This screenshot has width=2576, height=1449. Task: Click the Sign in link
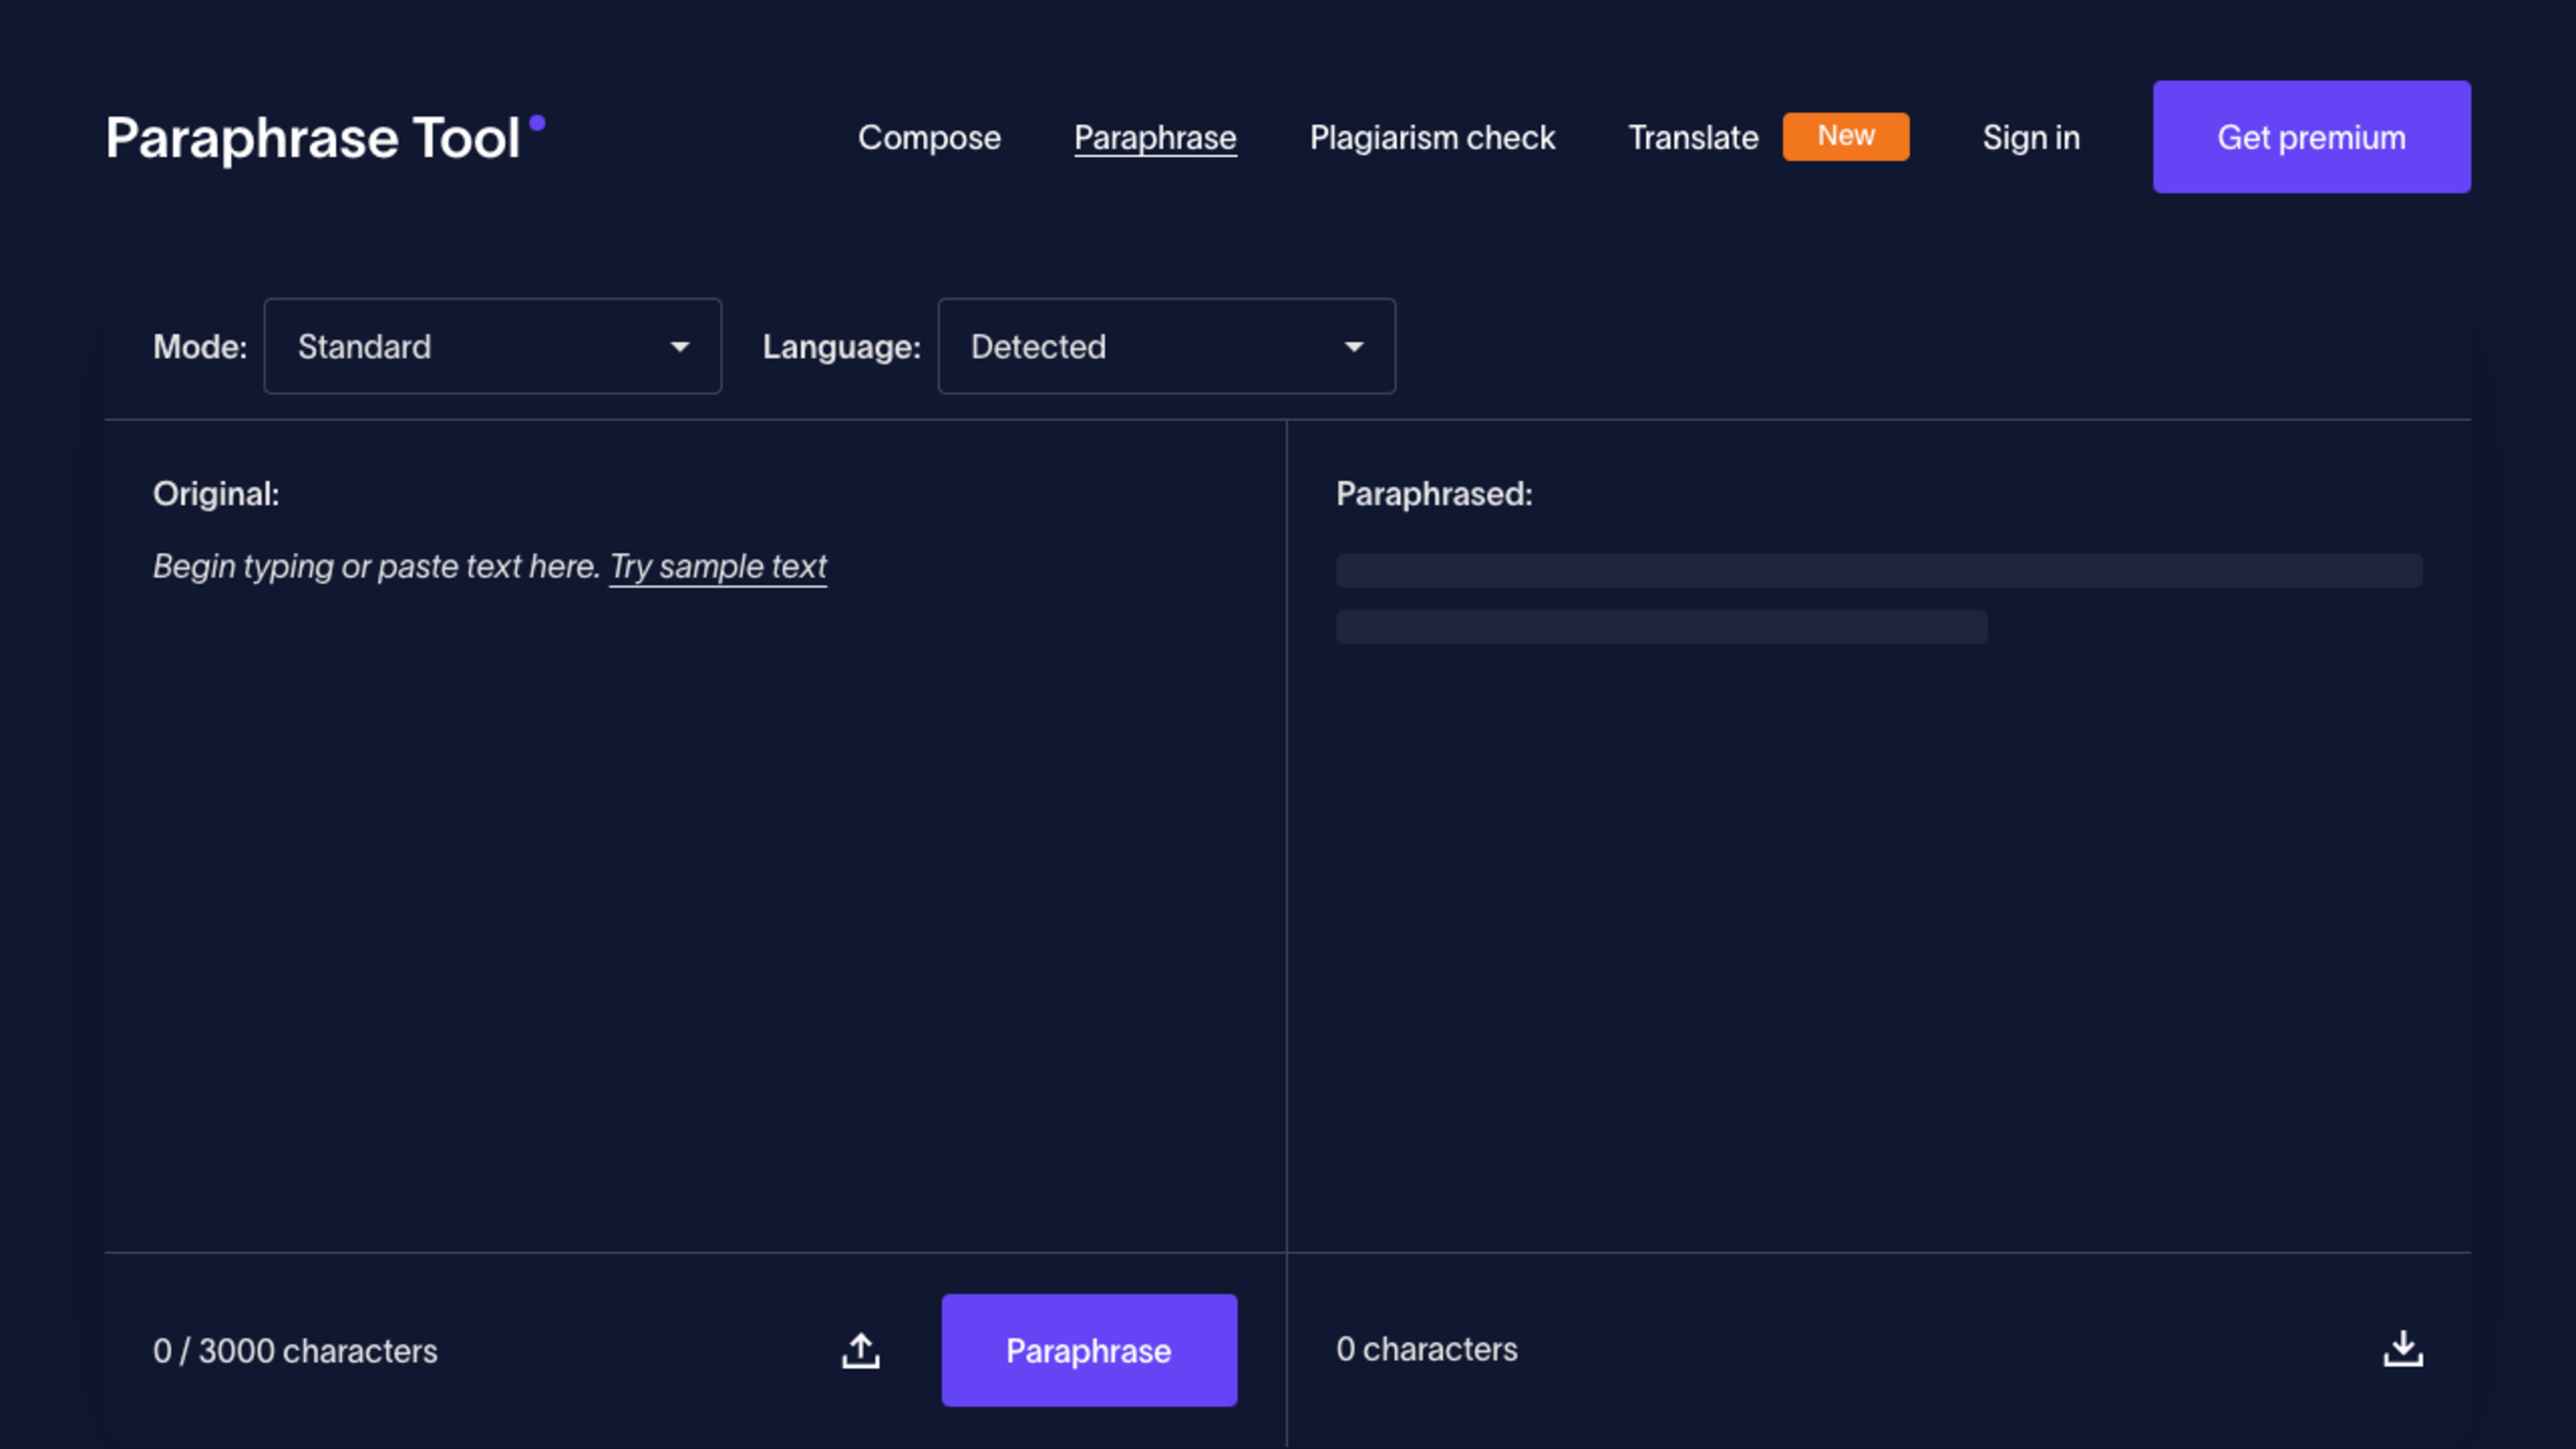click(x=2031, y=138)
